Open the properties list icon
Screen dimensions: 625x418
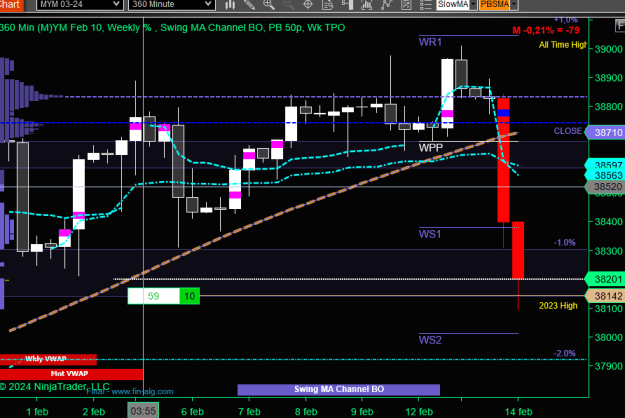(425, 5)
